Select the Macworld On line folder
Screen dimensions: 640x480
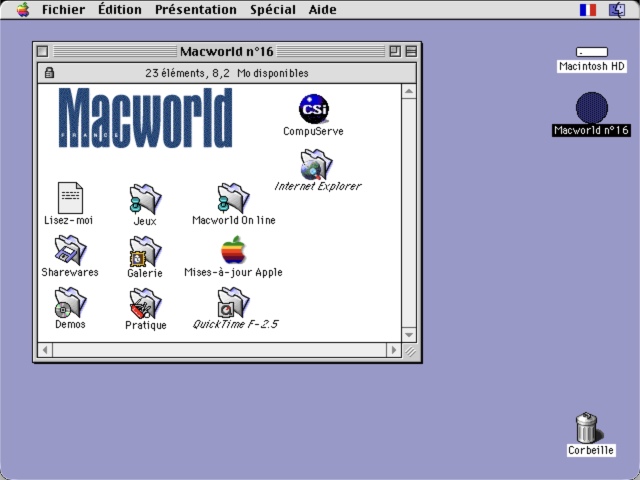click(233, 198)
